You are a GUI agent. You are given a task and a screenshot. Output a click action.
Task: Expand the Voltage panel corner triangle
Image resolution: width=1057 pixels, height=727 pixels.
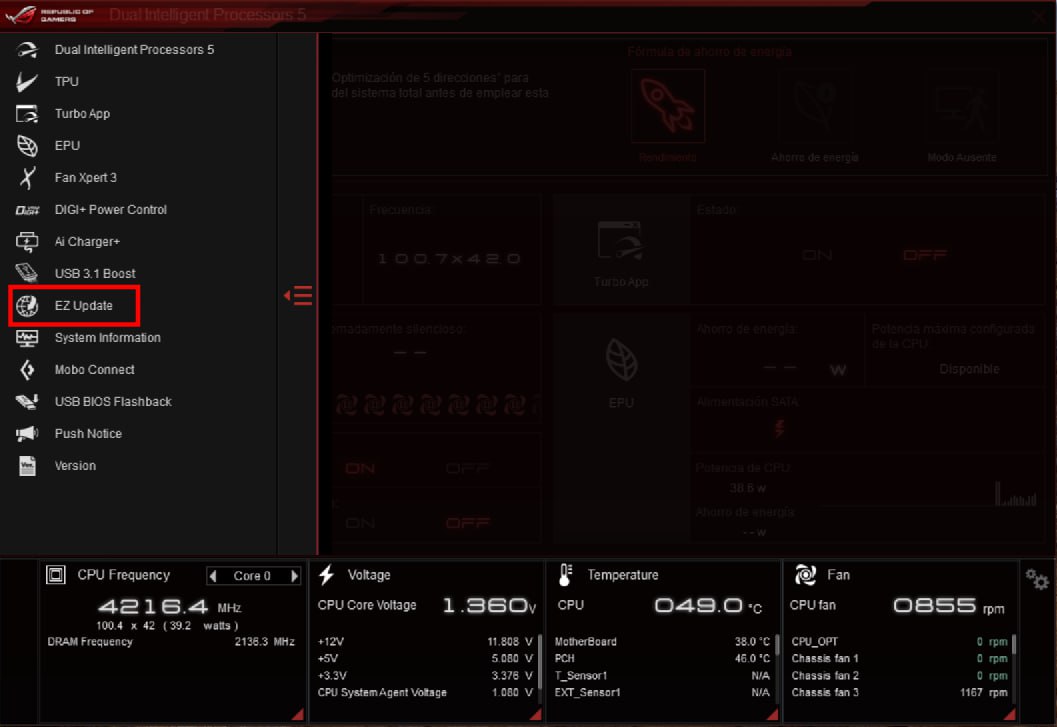pos(535,714)
